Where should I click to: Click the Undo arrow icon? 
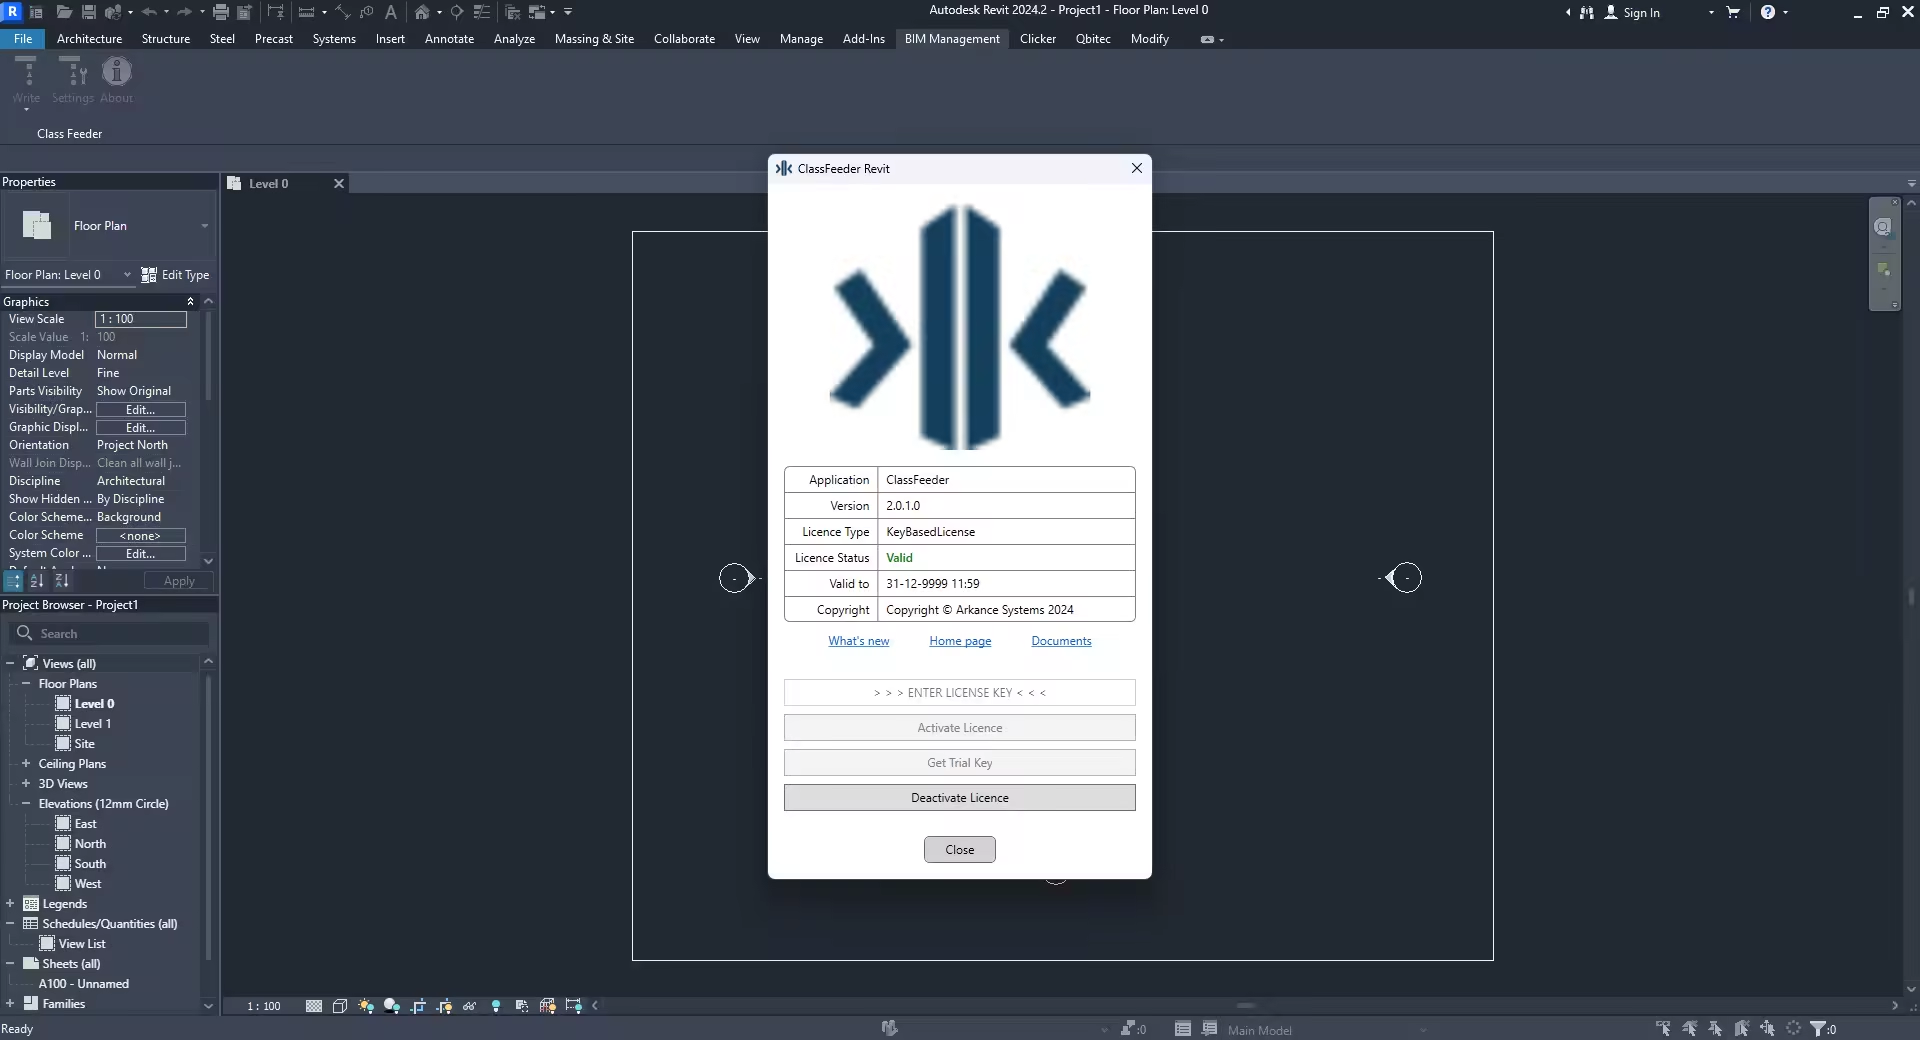pyautogui.click(x=149, y=12)
